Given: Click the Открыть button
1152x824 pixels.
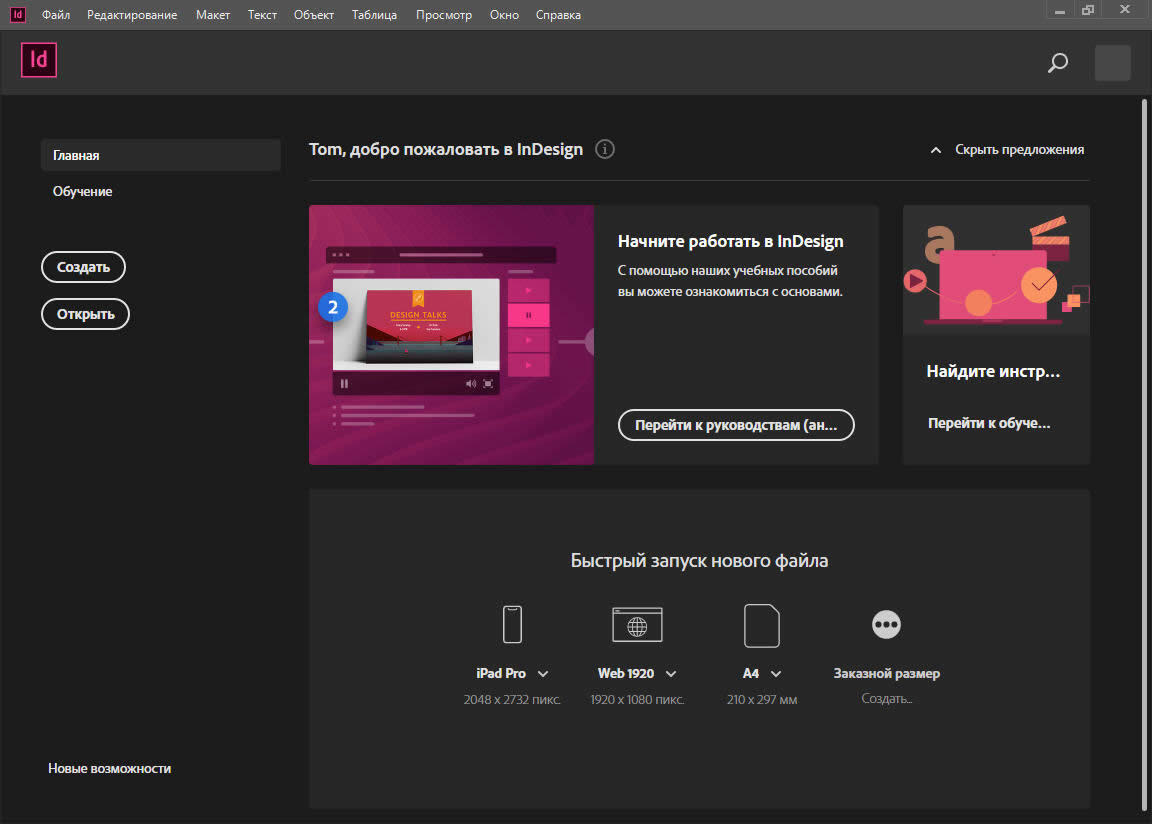Looking at the screenshot, I should [85, 314].
